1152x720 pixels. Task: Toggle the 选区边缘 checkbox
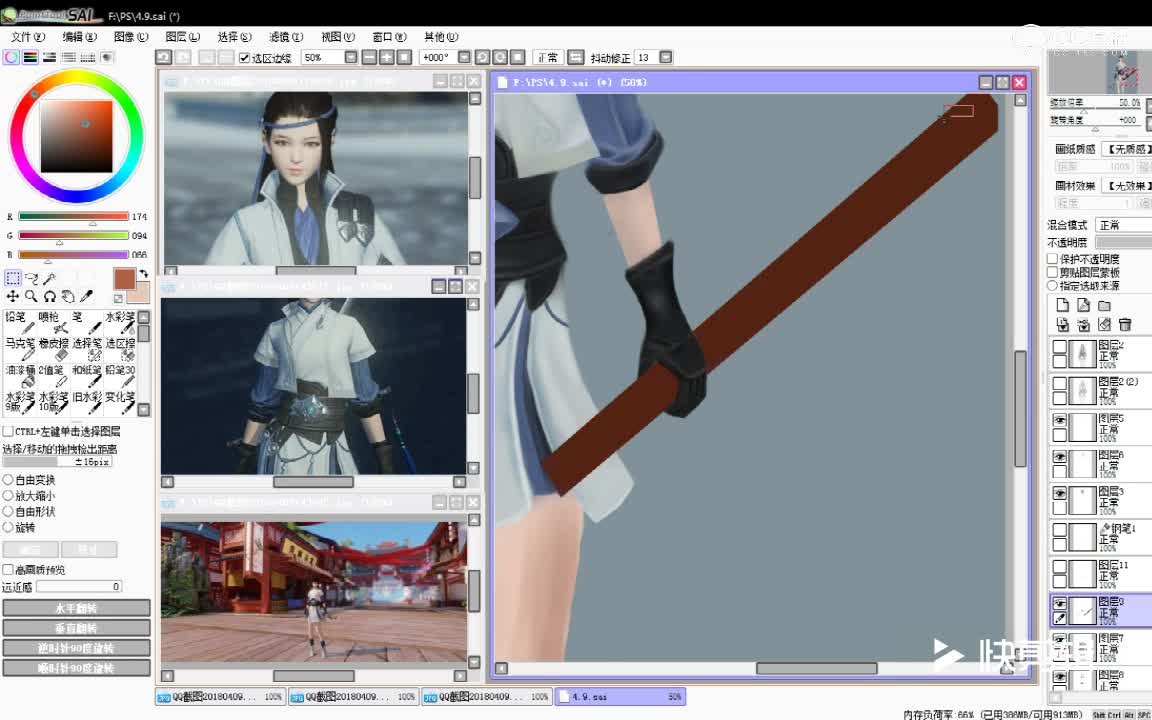[245, 58]
